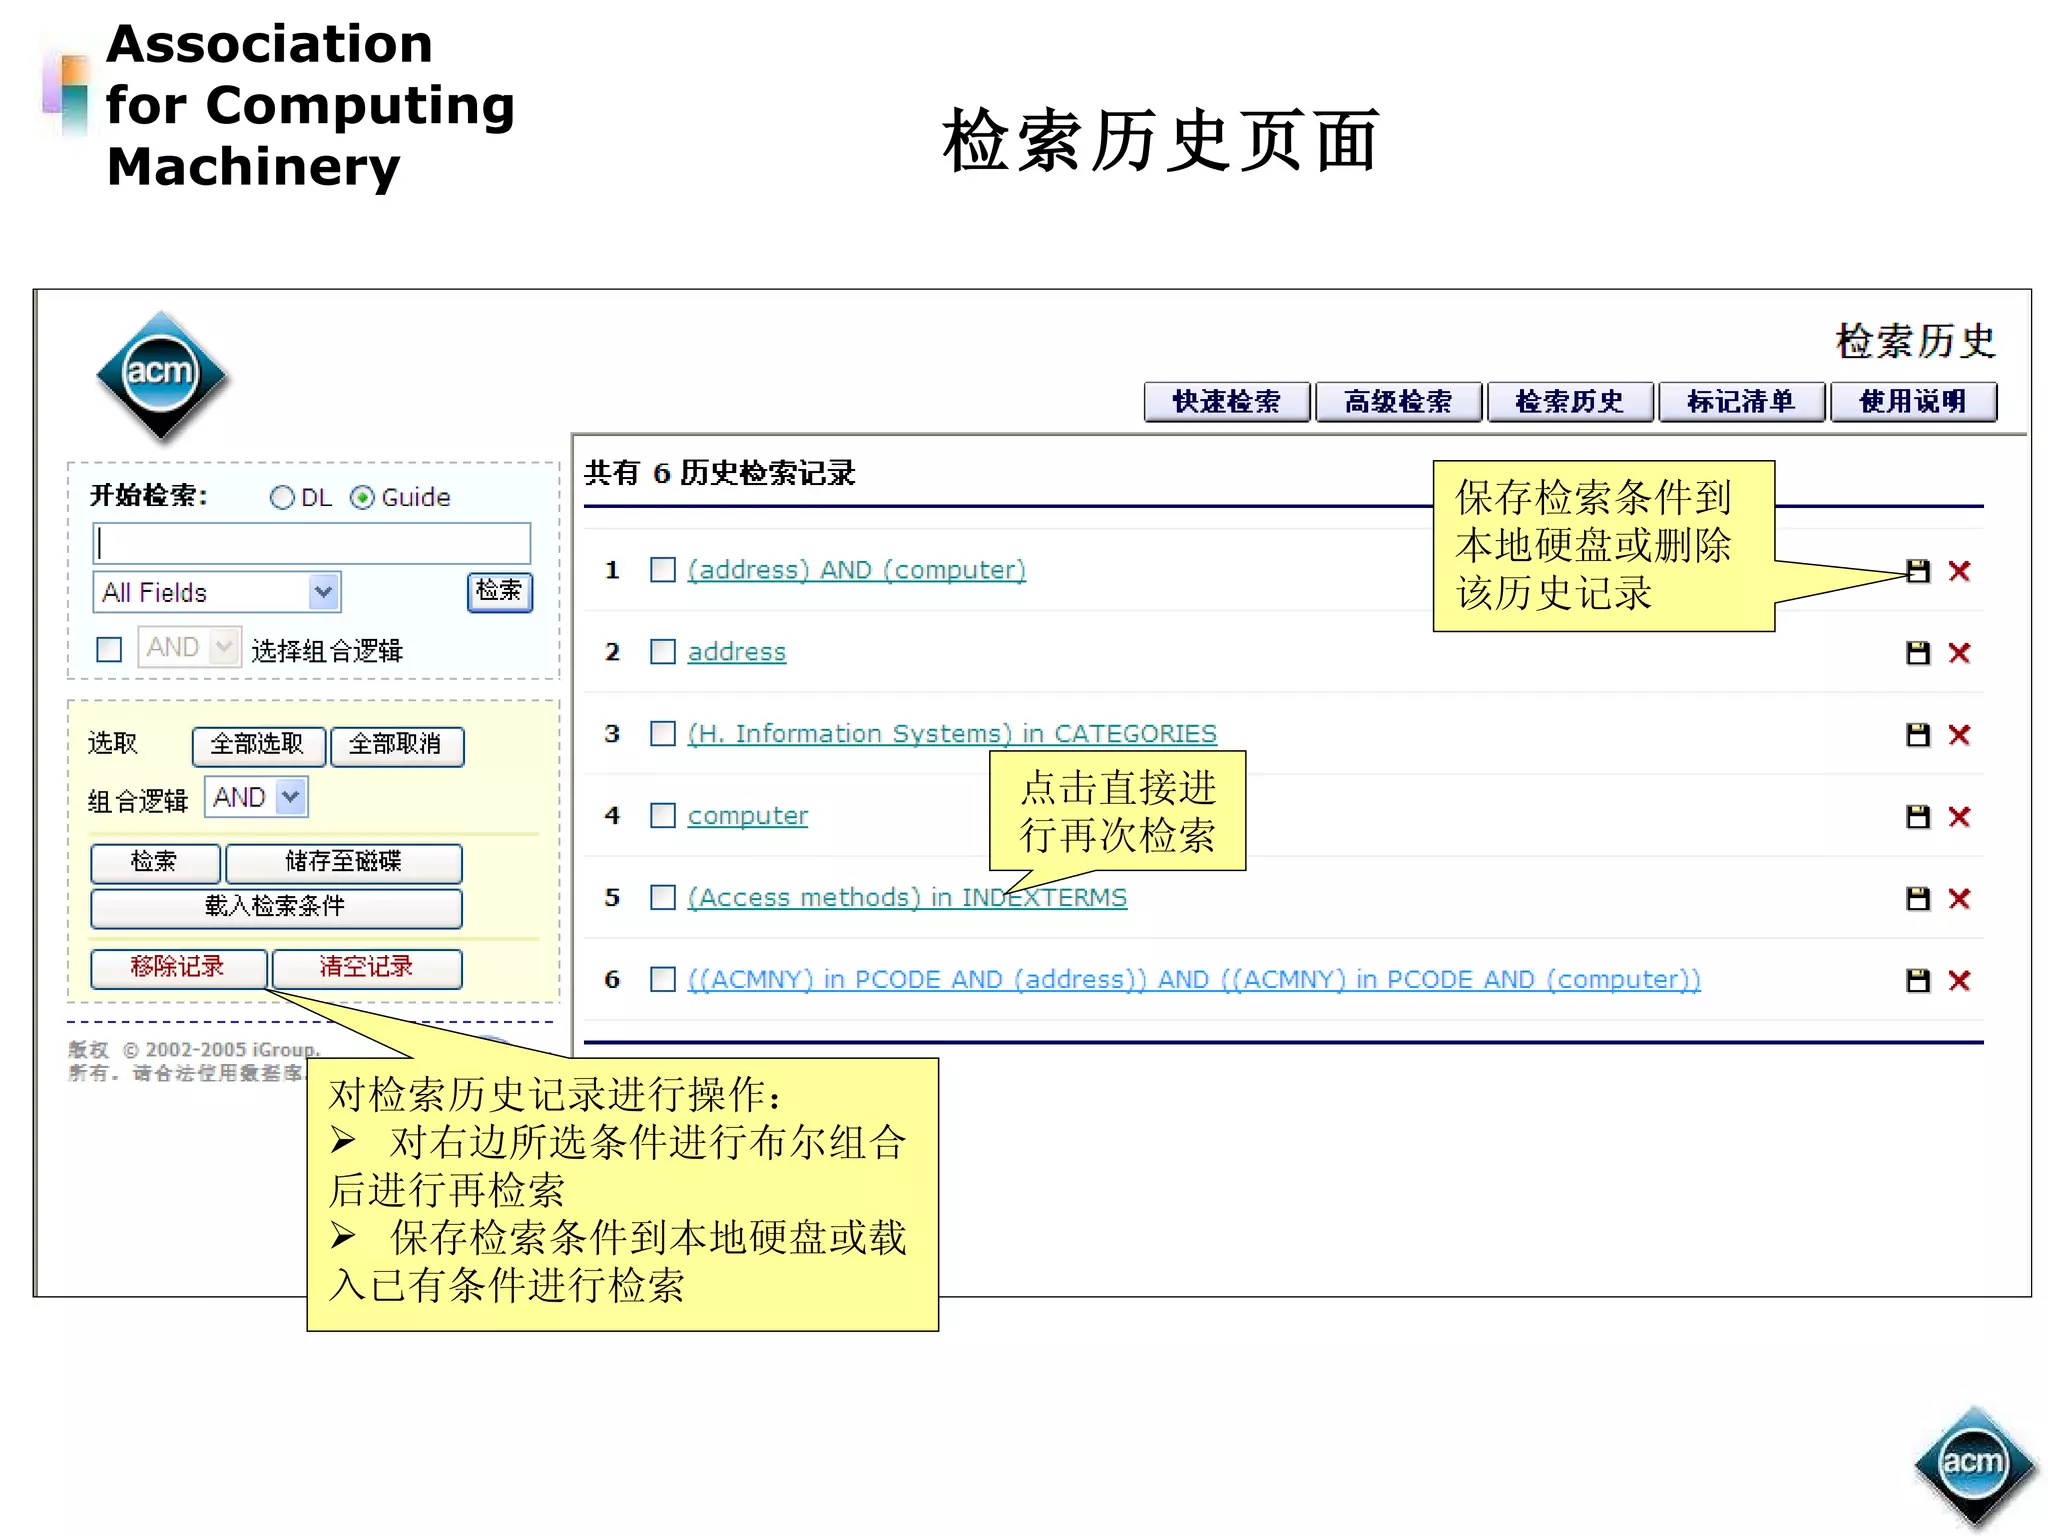The width and height of the screenshot is (2048, 1536).
Task: Enable the 选择组合逻辑 checkbox
Action: coord(109,650)
